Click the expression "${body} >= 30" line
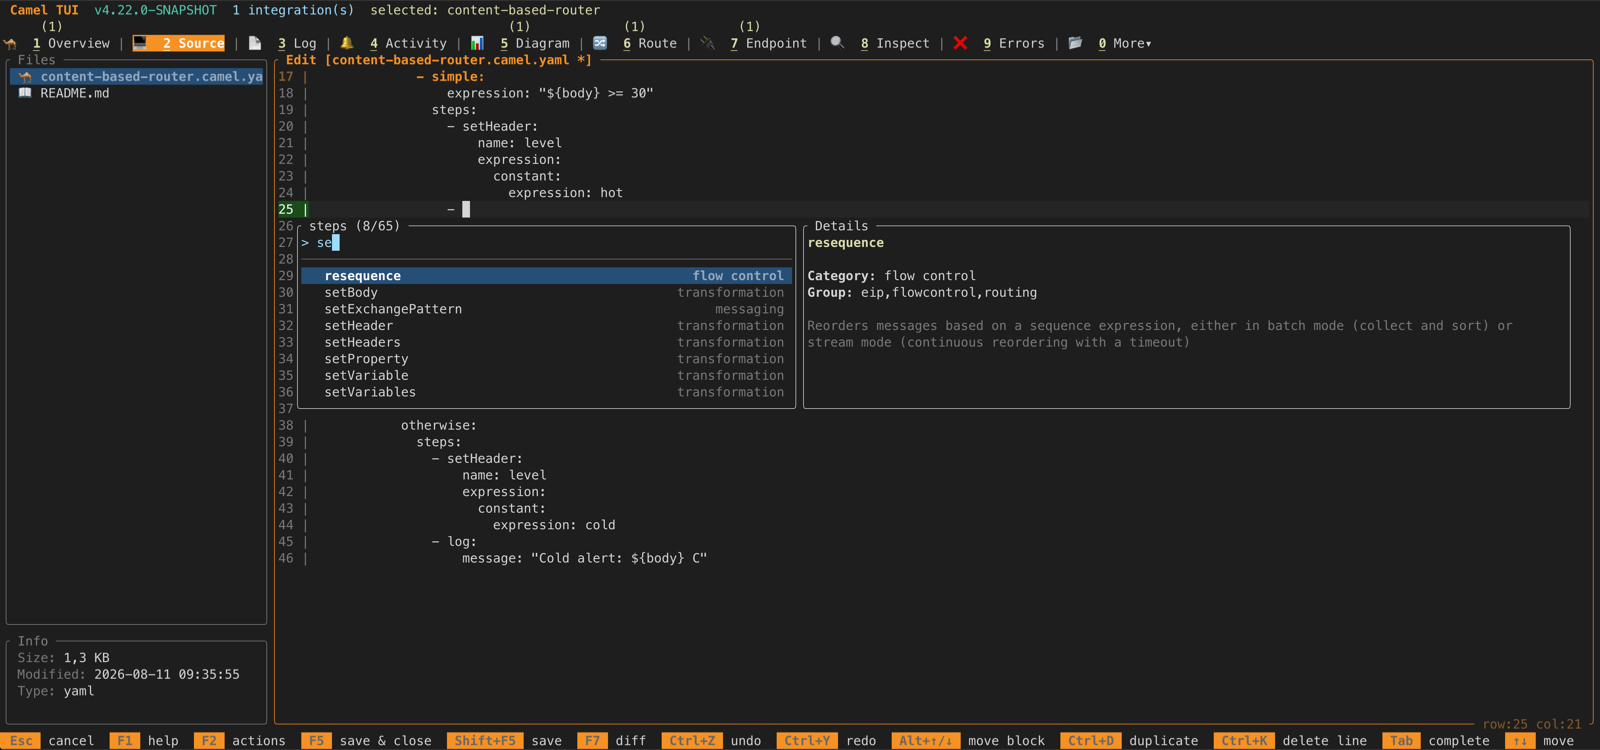This screenshot has height=750, width=1600. pos(550,93)
